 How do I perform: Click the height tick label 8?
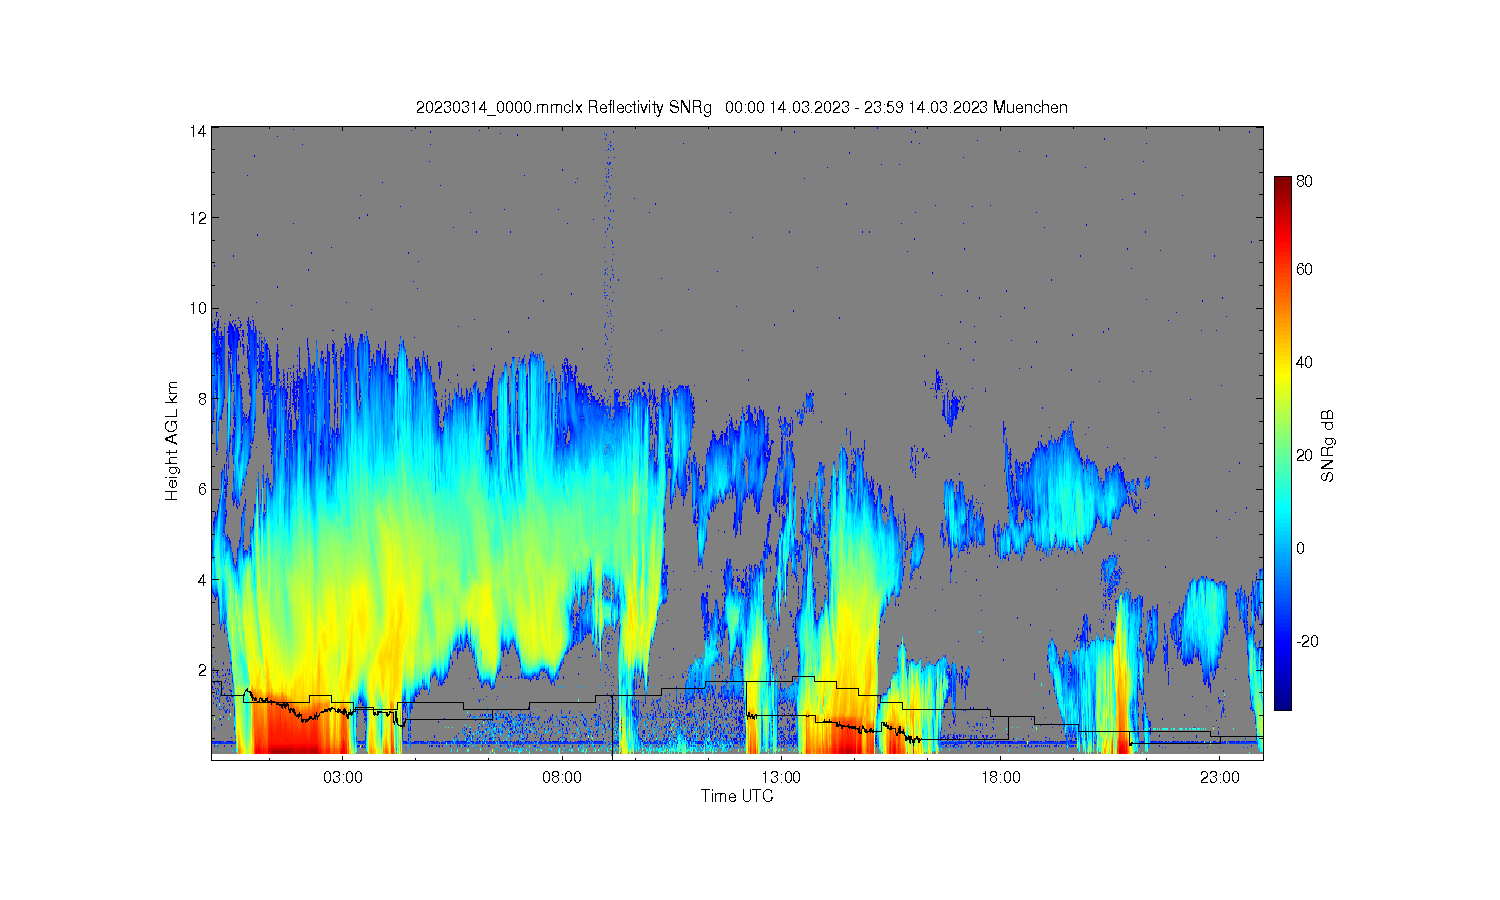coord(202,398)
